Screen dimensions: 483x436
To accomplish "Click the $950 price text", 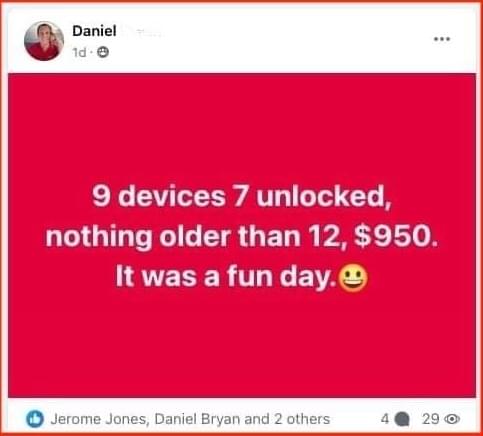I will (396, 235).
